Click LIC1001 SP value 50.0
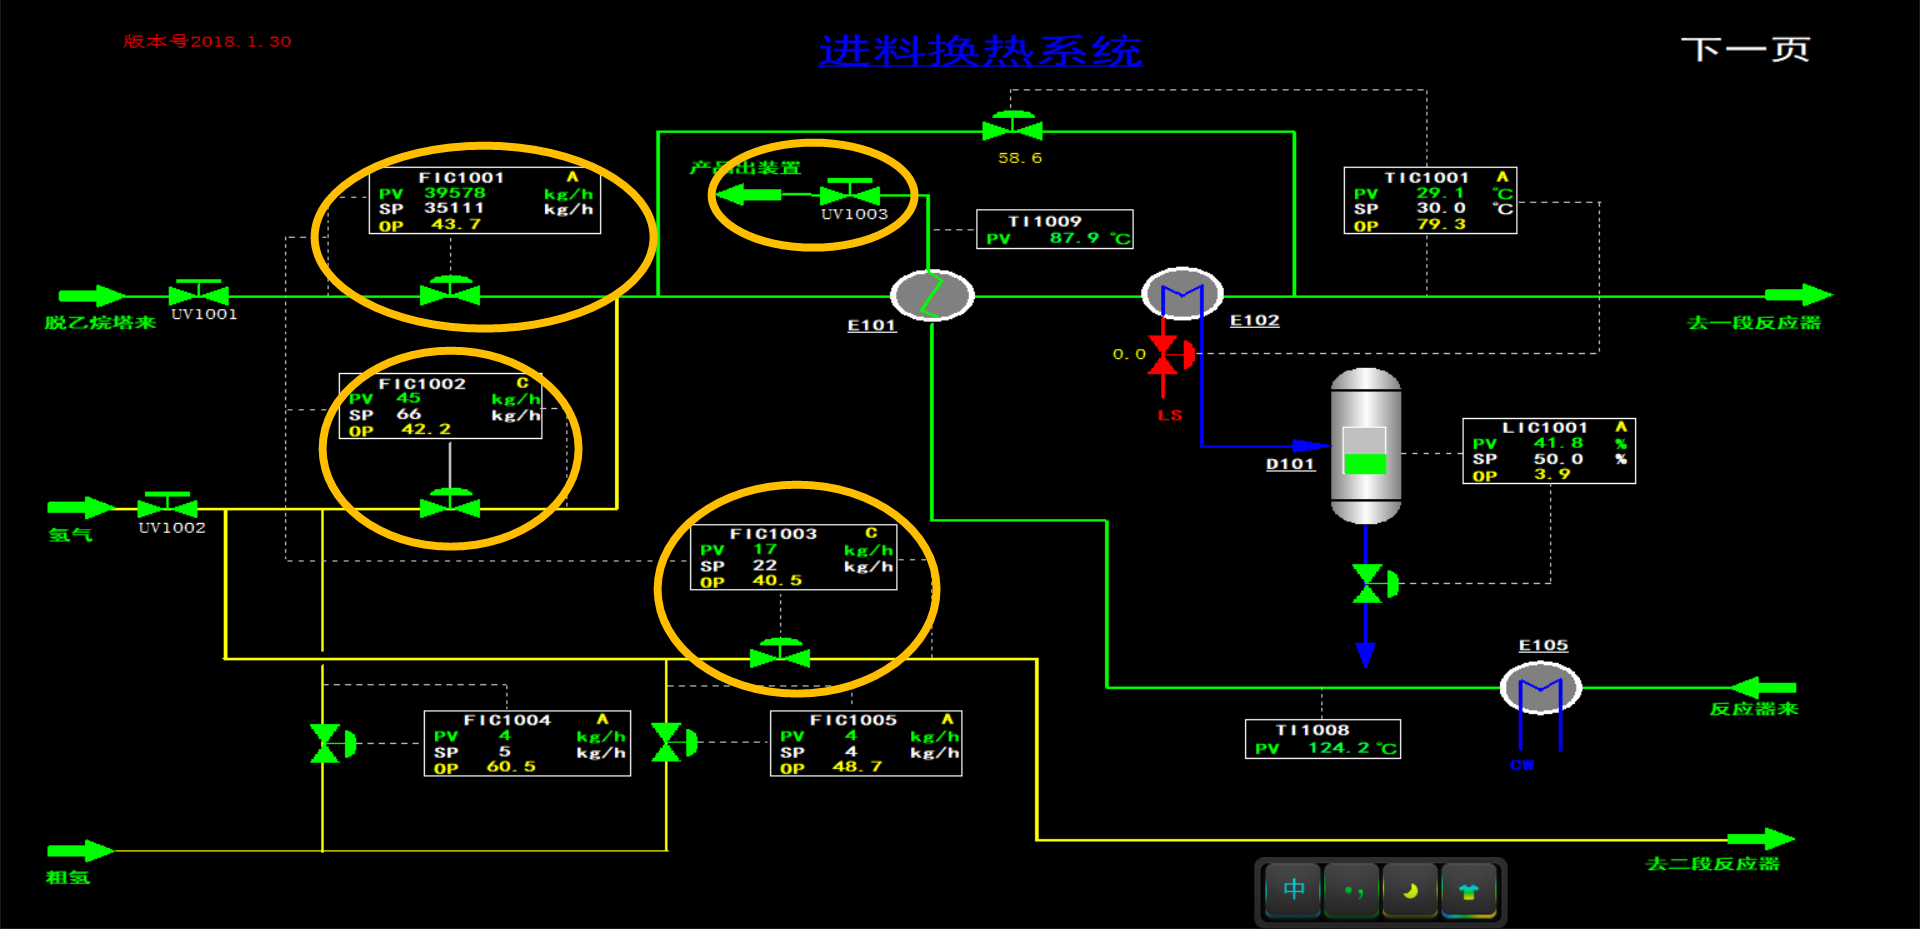Viewport: 1920px width, 929px height. pyautogui.click(x=1559, y=459)
